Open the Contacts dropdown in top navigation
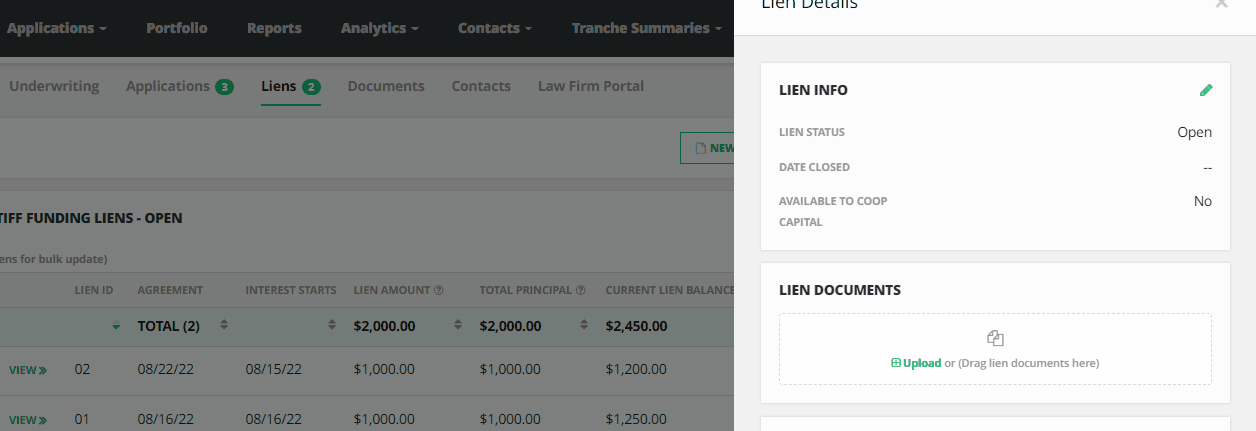1256x431 pixels. click(494, 28)
